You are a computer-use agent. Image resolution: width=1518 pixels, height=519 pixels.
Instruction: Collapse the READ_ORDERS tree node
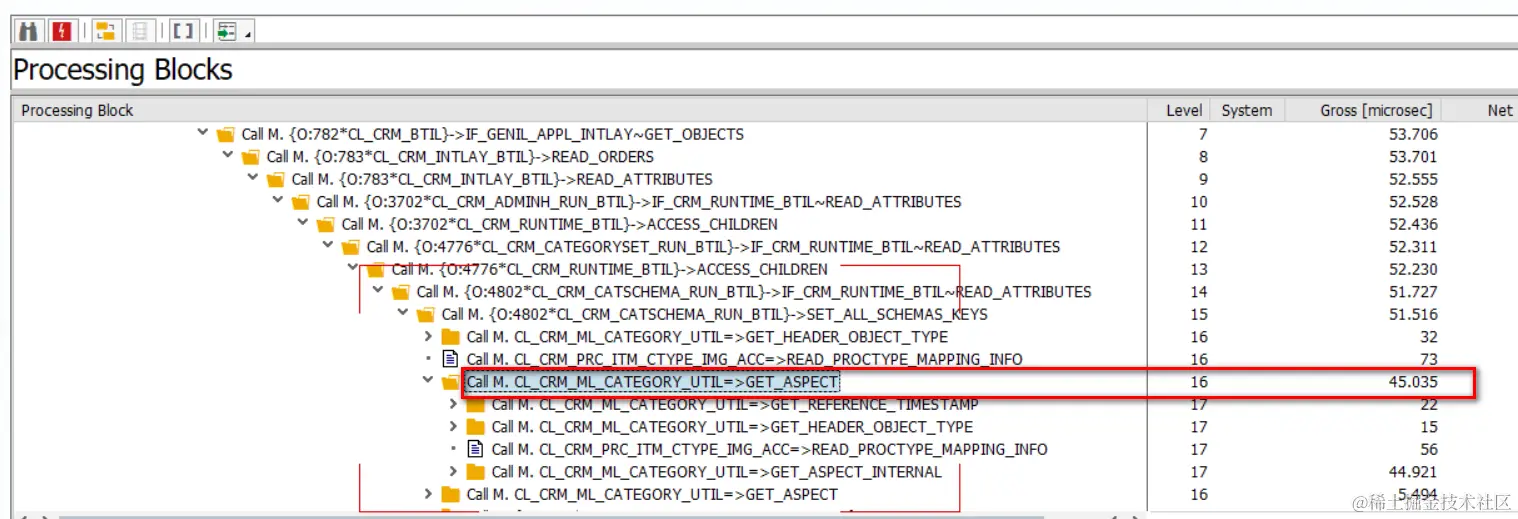pyautogui.click(x=228, y=156)
